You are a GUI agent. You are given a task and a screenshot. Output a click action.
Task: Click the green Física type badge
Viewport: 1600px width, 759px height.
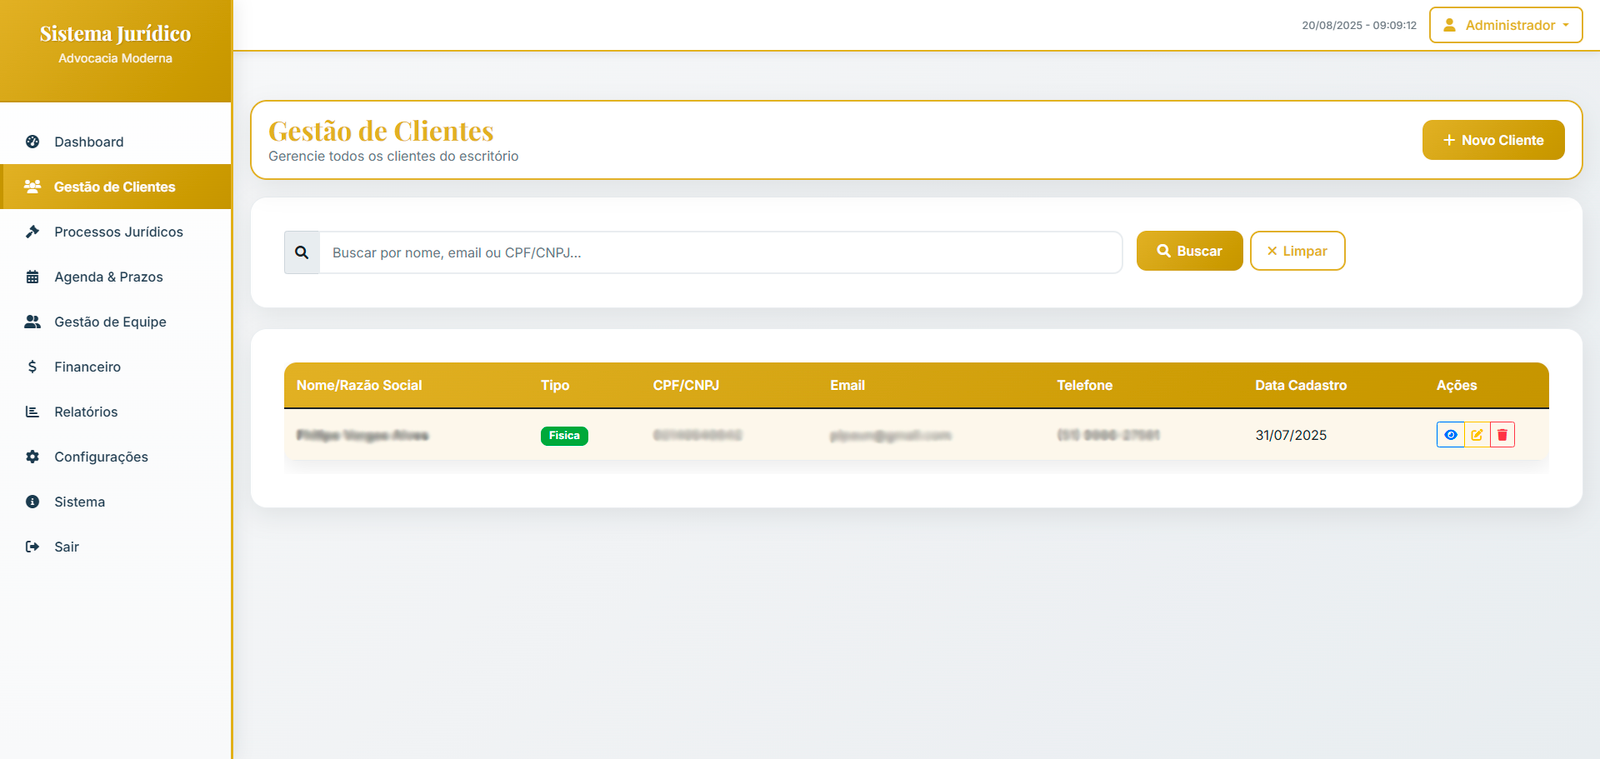click(x=564, y=436)
